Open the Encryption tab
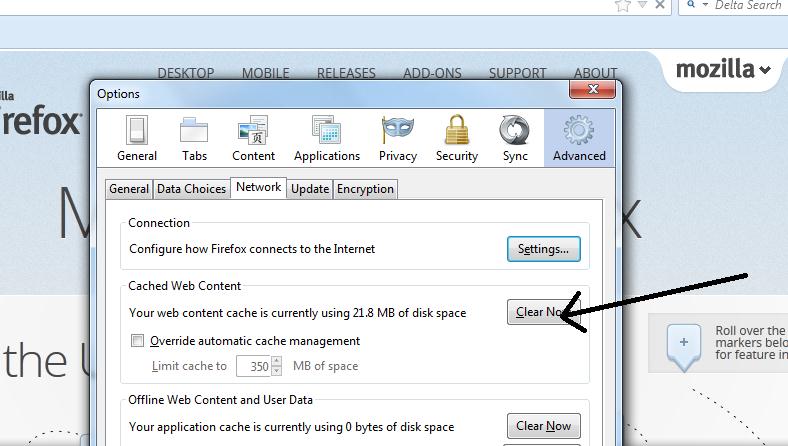Viewport: 788px width, 446px height. pyautogui.click(x=365, y=189)
